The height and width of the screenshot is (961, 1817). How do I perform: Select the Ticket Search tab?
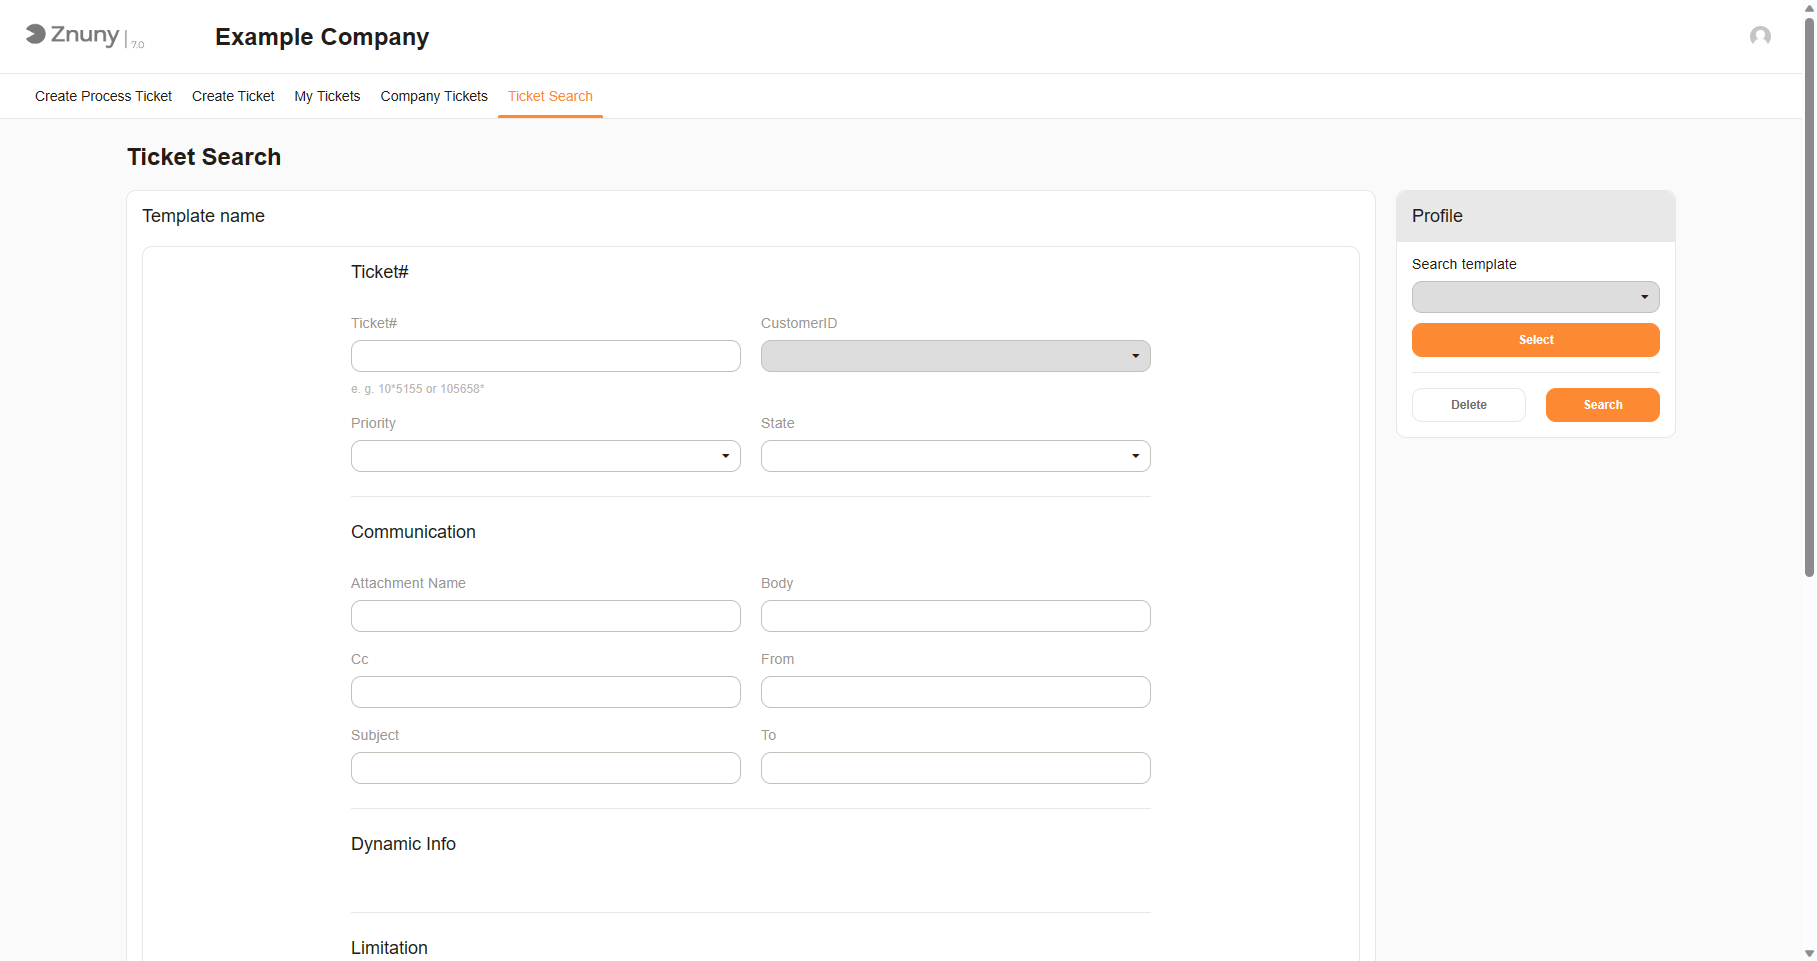(550, 96)
